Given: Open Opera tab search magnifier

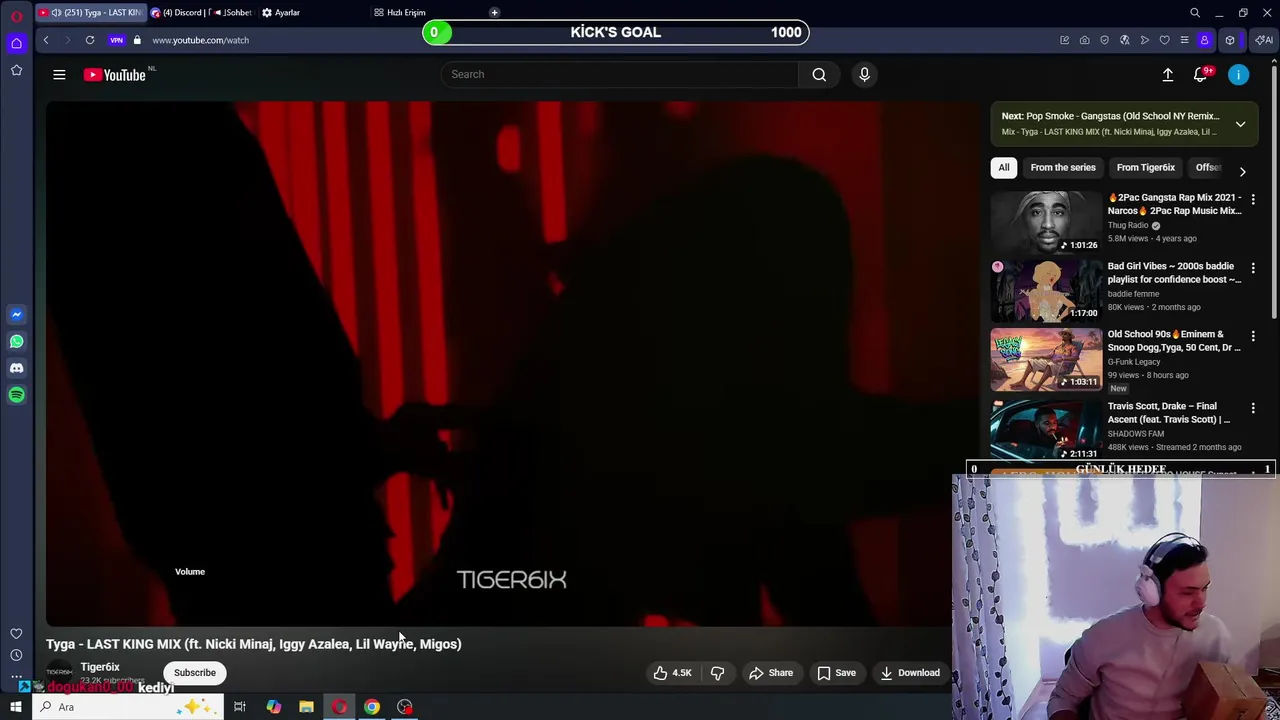Looking at the screenshot, I should pyautogui.click(x=1195, y=13).
